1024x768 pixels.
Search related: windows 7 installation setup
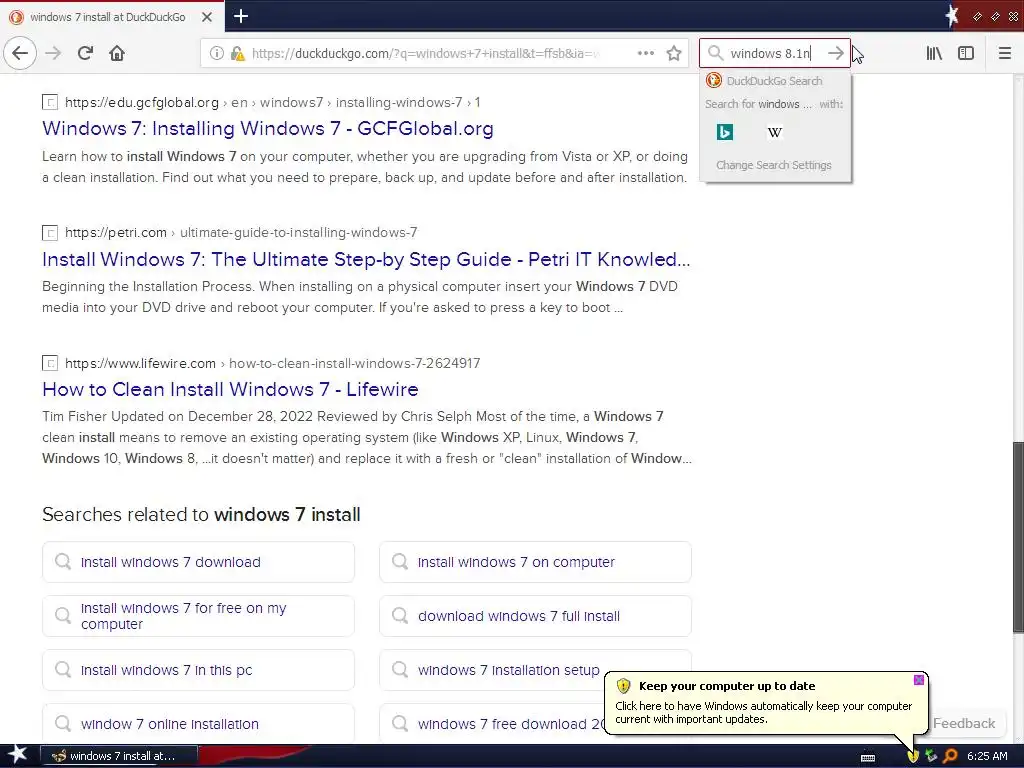coord(536,670)
